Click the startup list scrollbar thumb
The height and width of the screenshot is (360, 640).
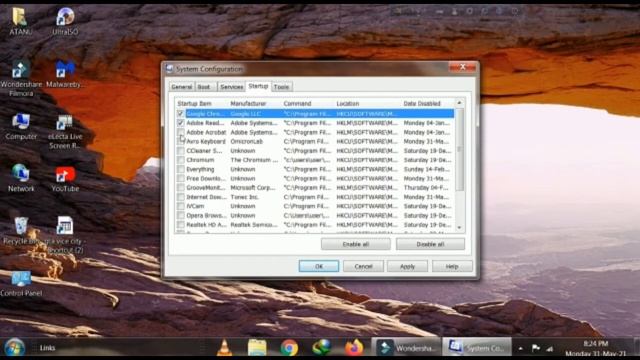[x=459, y=149]
